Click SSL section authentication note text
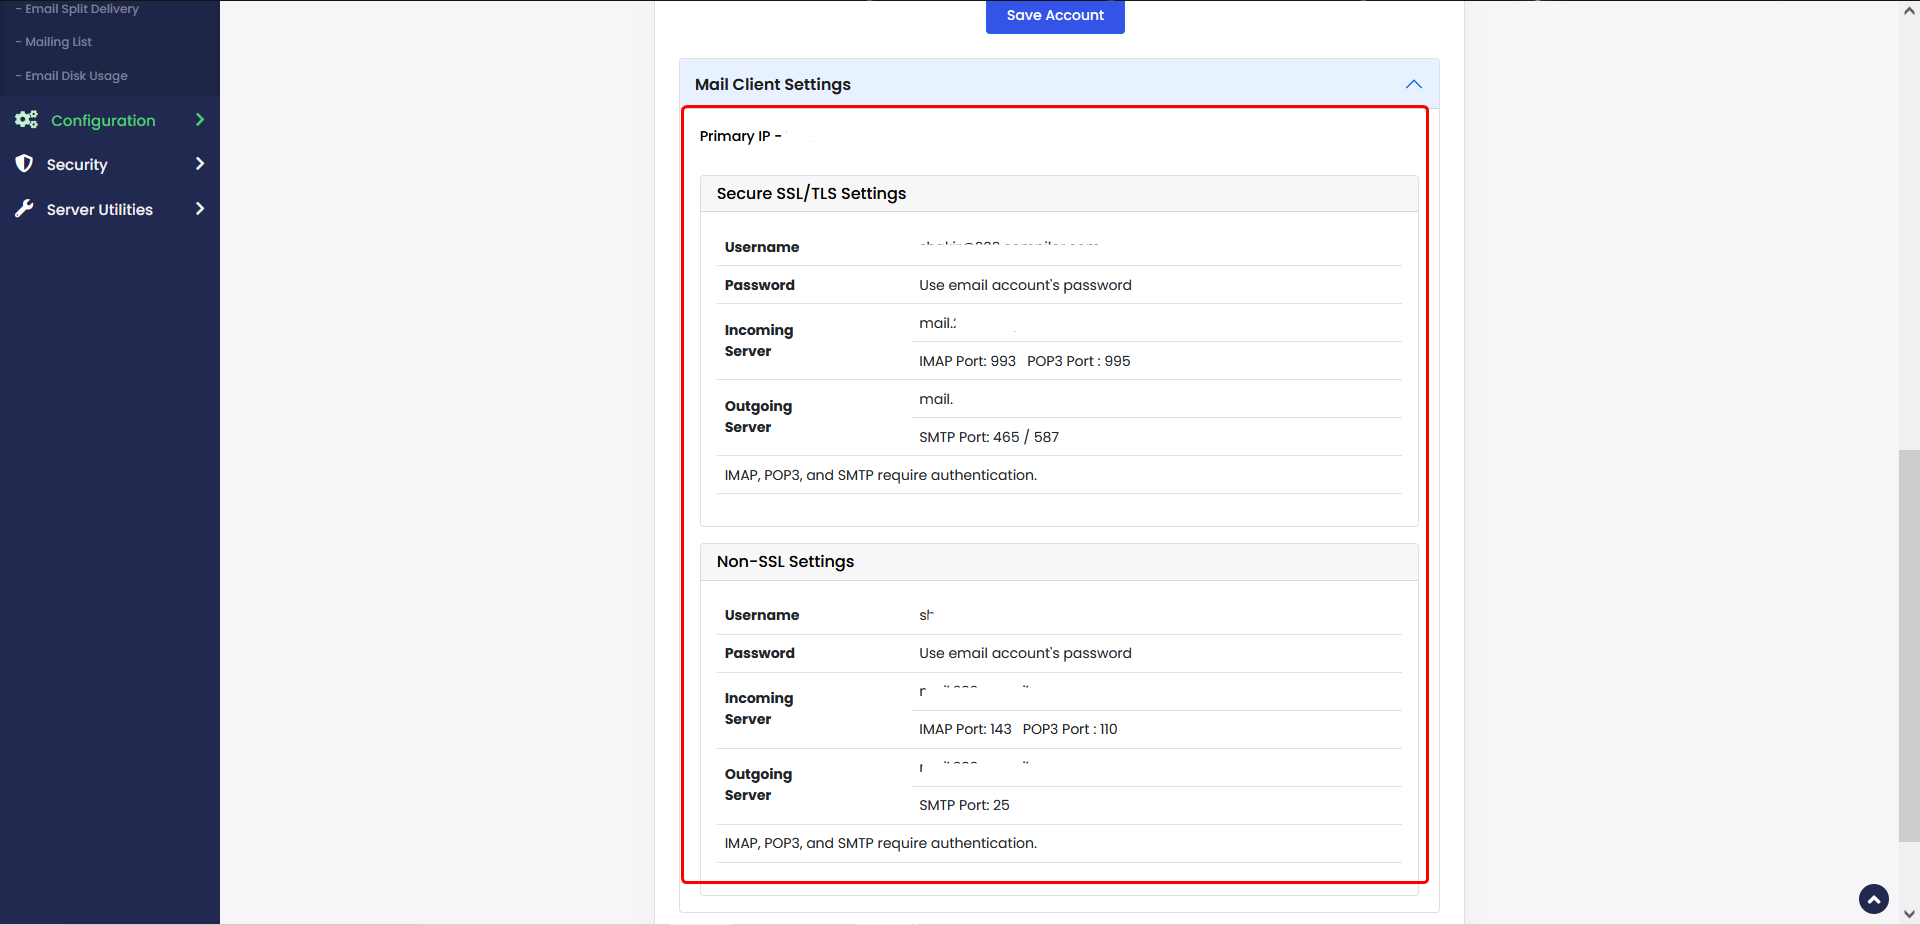The image size is (1920, 925). pyautogui.click(x=880, y=475)
